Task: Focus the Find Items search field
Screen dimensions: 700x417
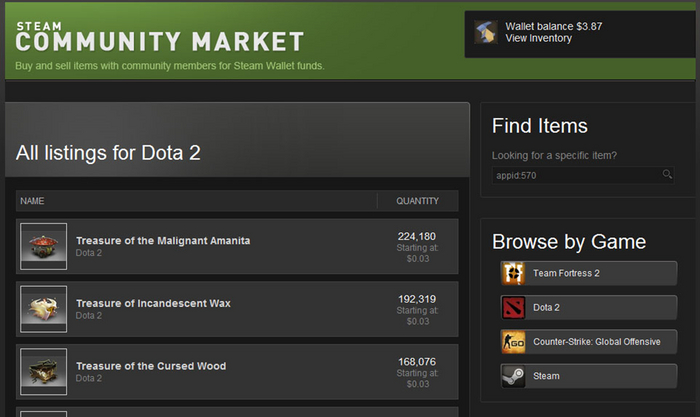Action: tap(575, 175)
